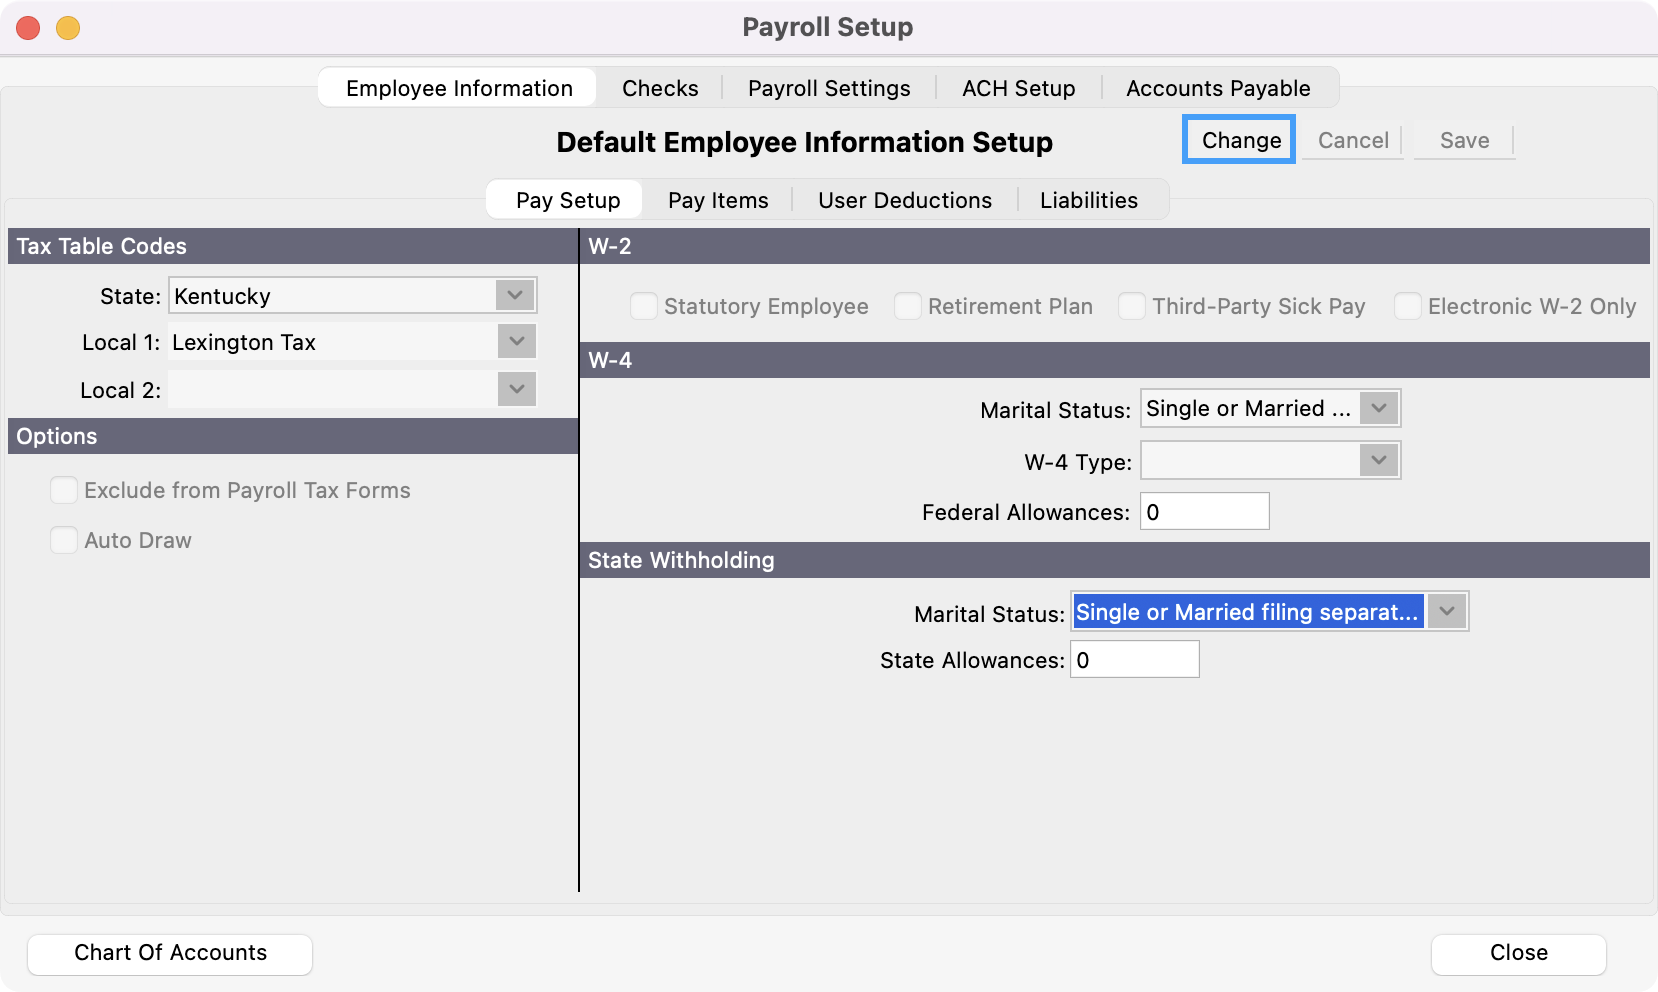Expand the W-4 Marital Status dropdown
Viewport: 1658px width, 992px height.
tap(1379, 409)
